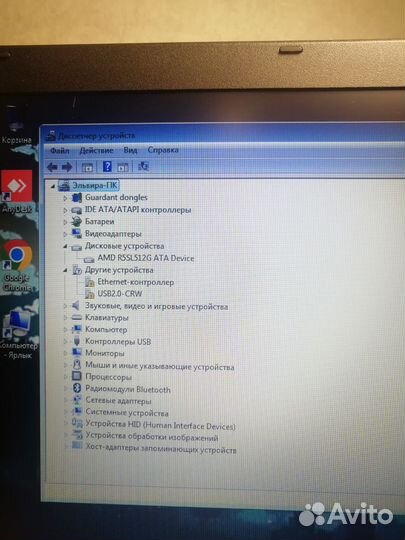Select the Компьютер - Ярлык desktop shortcut

[x=19, y=333]
